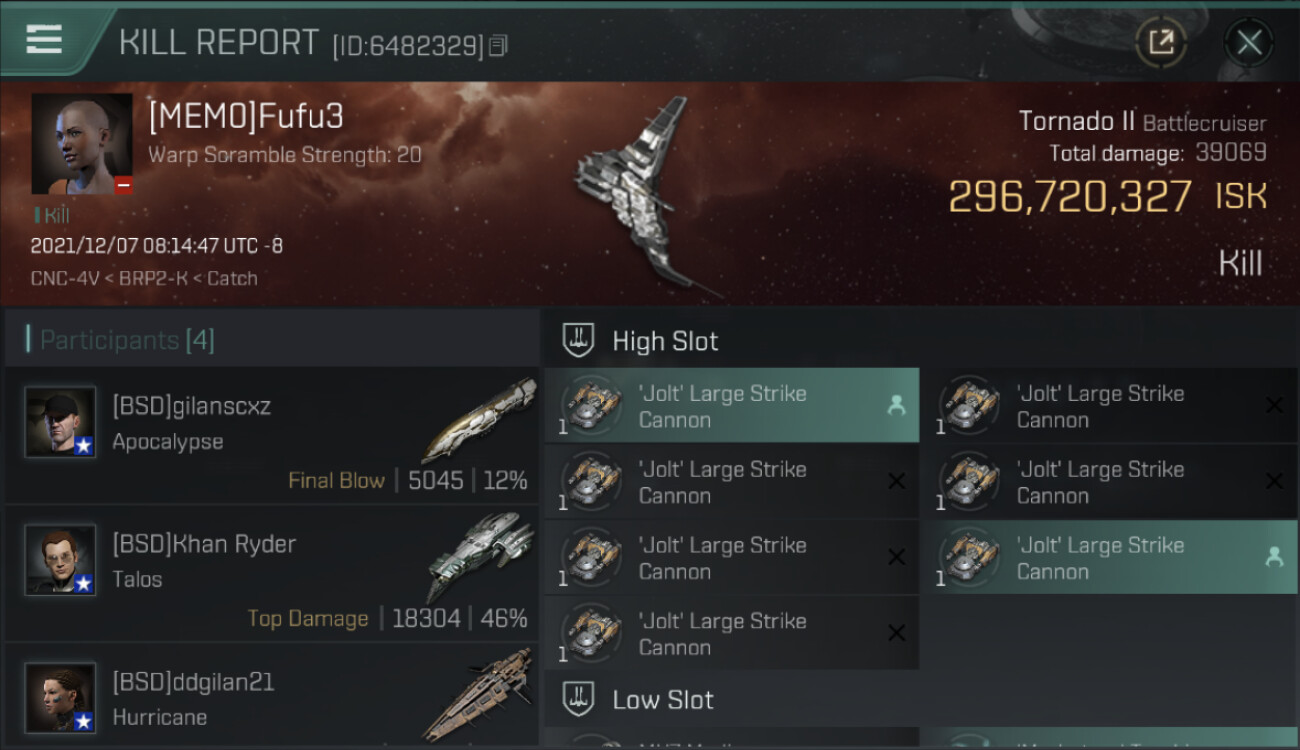Click the High Slot section icon
Viewport: 1300px width, 750px height.
(579, 340)
